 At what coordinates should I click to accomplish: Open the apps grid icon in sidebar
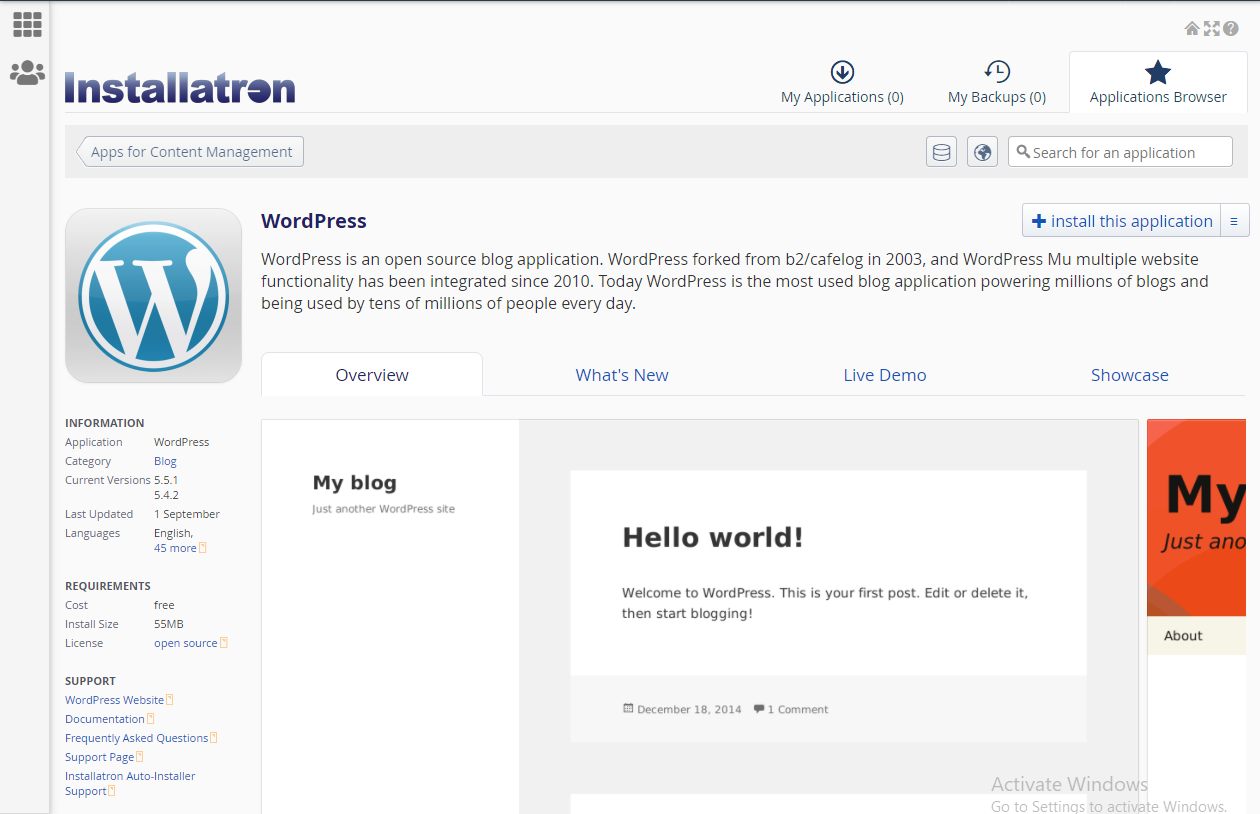click(27, 25)
